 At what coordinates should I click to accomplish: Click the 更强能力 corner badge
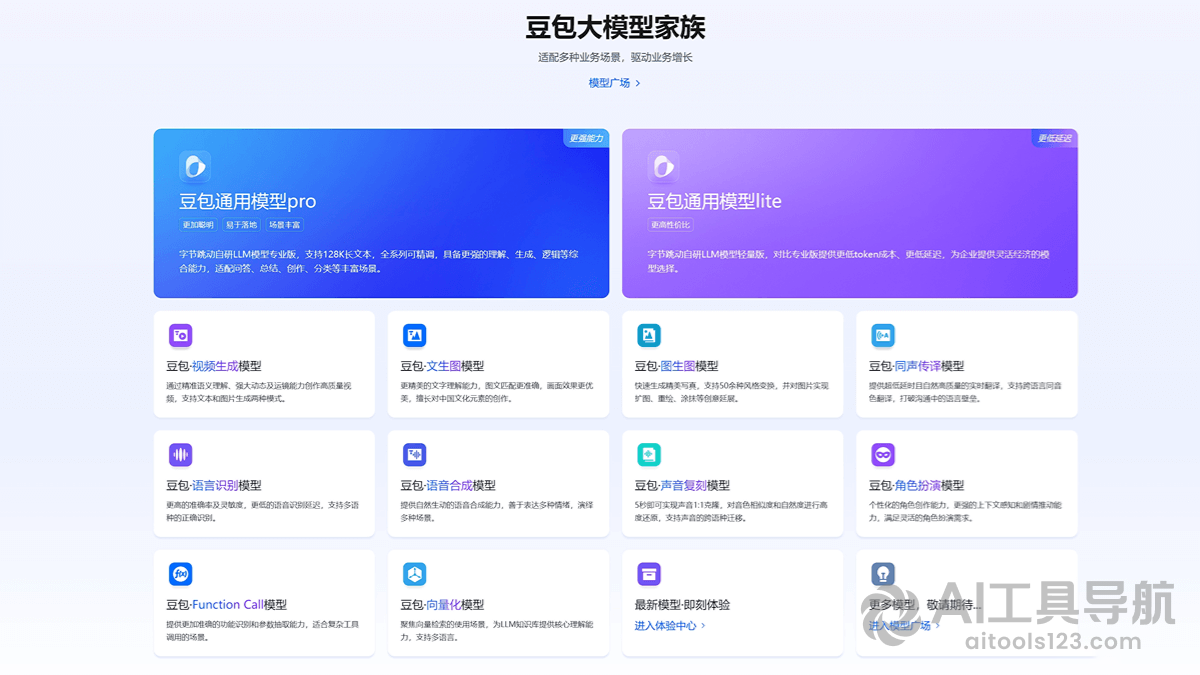point(587,138)
